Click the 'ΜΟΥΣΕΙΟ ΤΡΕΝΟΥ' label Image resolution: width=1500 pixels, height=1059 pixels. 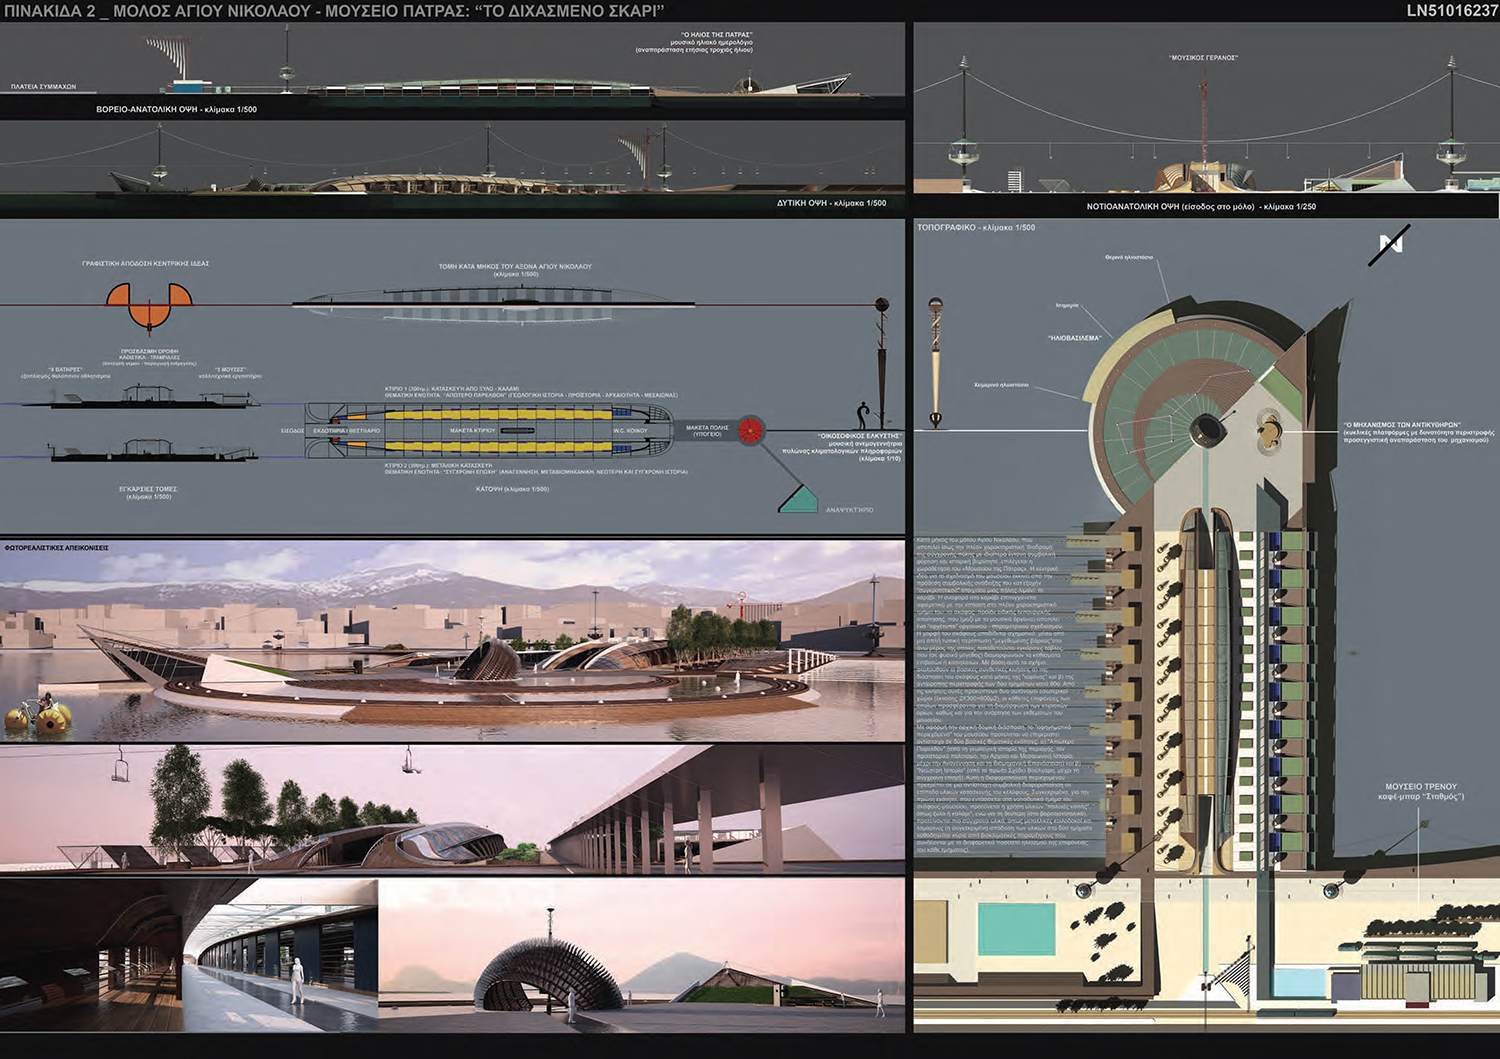coord(1421,787)
